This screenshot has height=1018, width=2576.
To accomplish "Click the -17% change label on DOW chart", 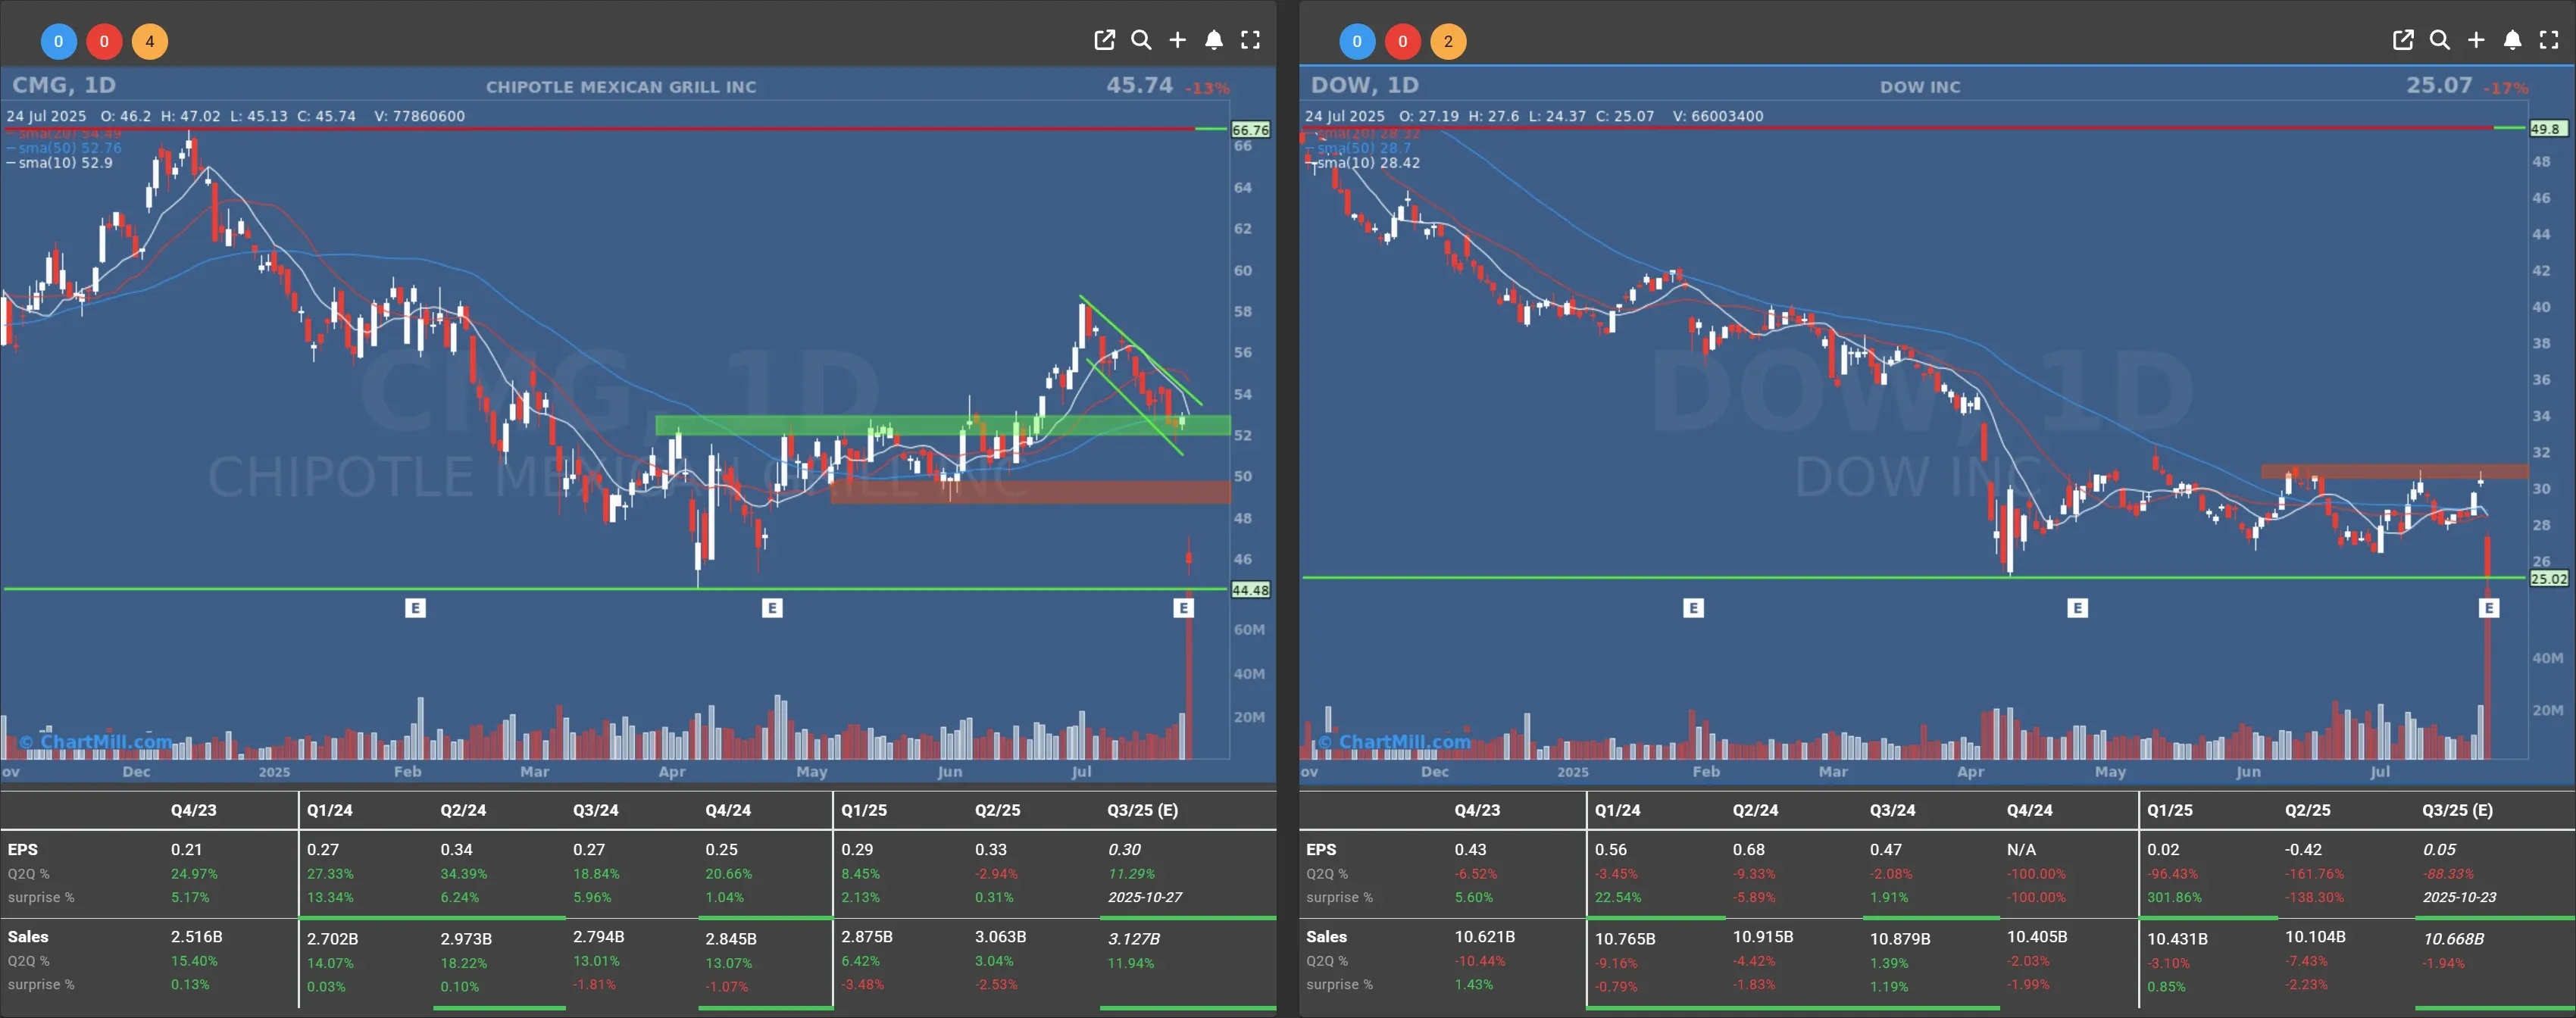I will 2506,88.
